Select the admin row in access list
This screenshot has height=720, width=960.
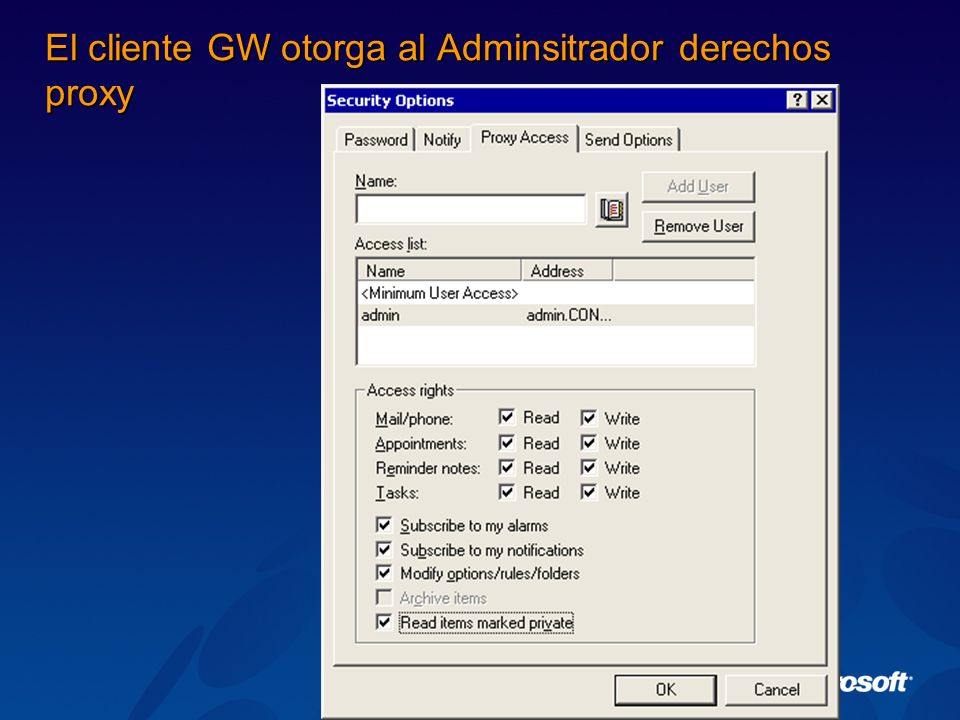[556, 315]
